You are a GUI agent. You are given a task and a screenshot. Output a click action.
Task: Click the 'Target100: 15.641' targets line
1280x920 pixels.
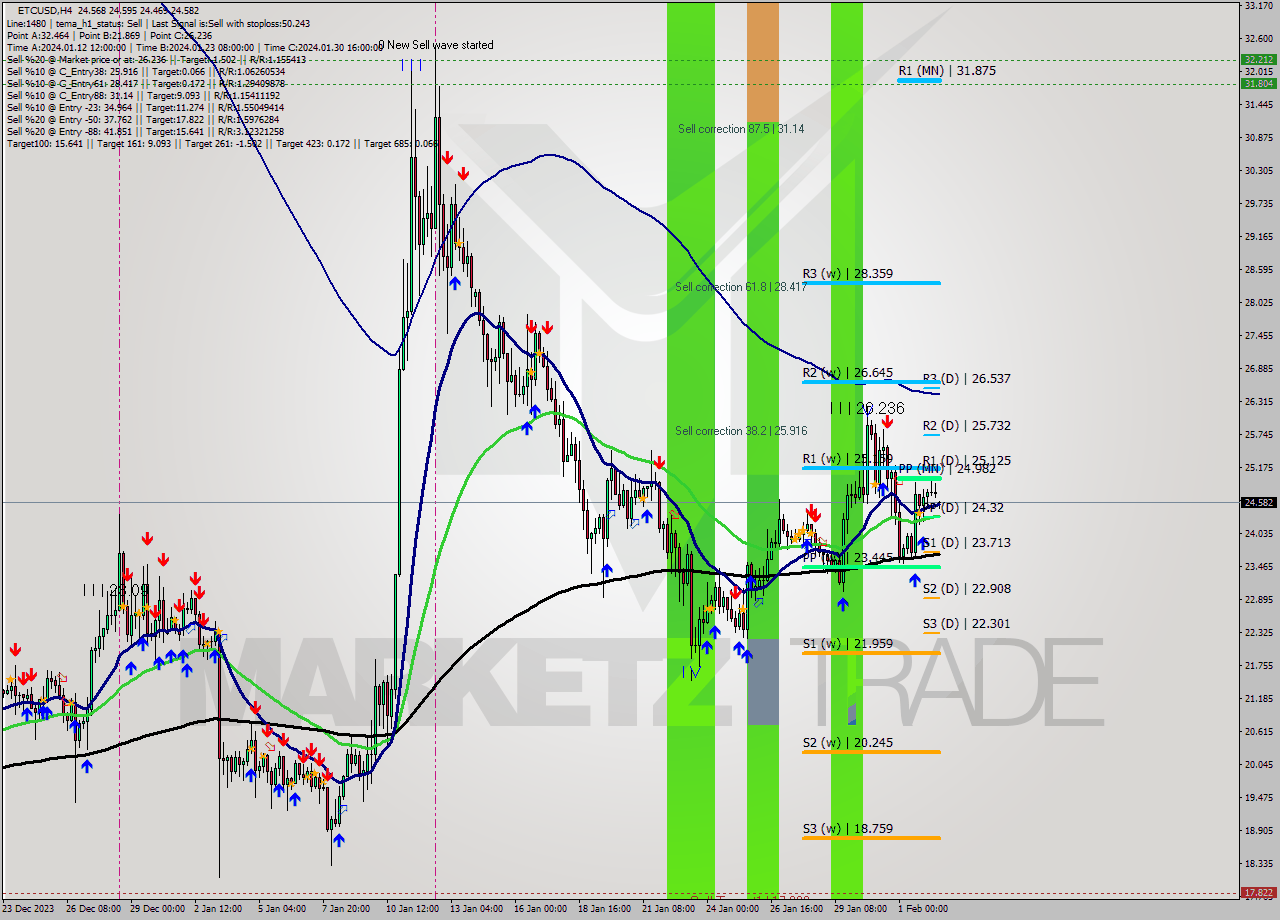tap(222, 144)
